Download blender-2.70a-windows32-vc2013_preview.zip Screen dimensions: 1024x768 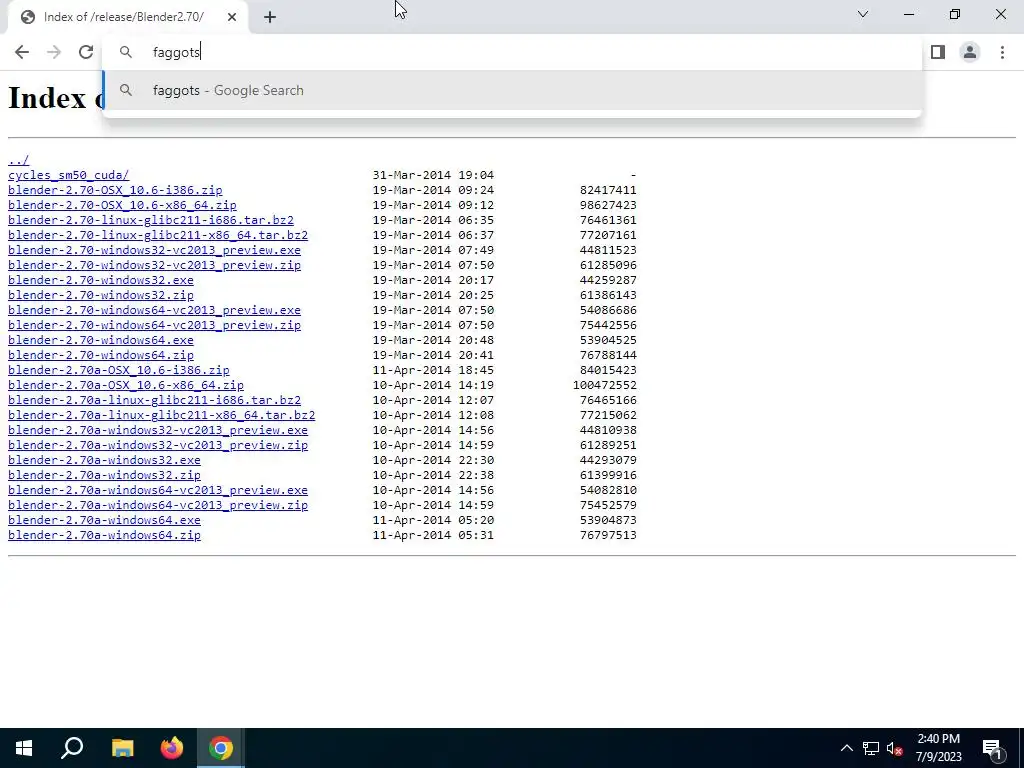click(158, 445)
